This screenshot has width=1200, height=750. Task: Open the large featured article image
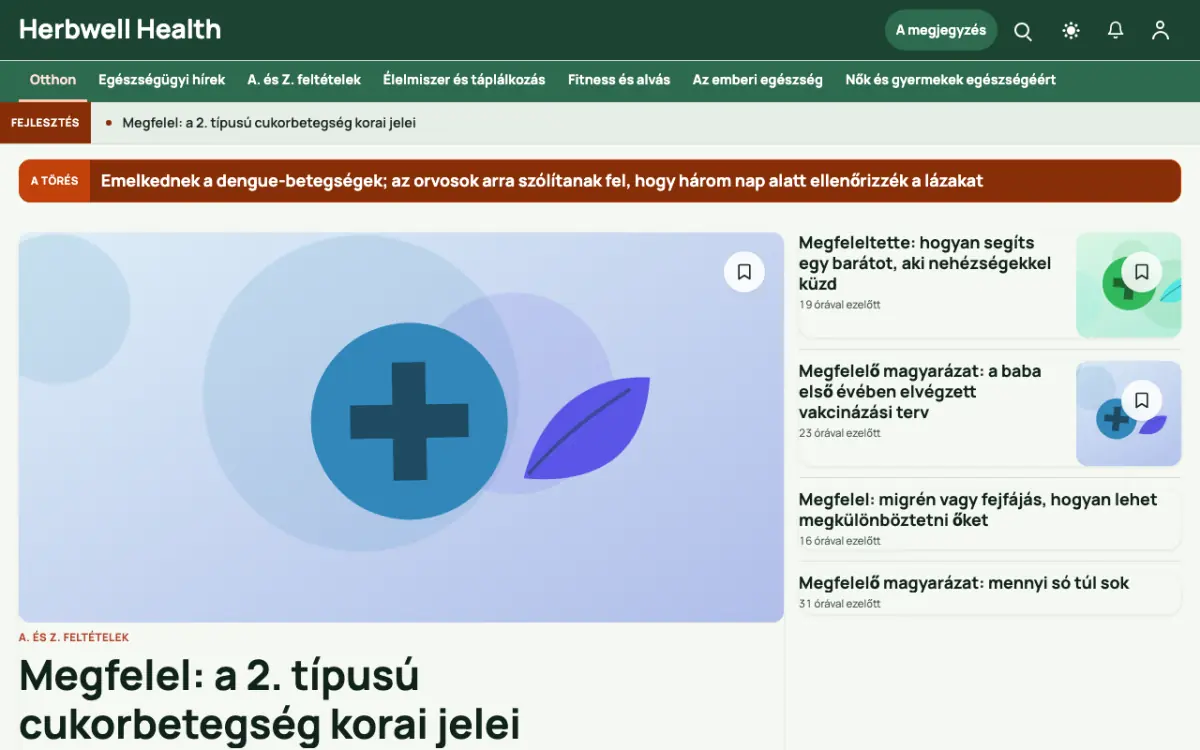pyautogui.click(x=401, y=428)
